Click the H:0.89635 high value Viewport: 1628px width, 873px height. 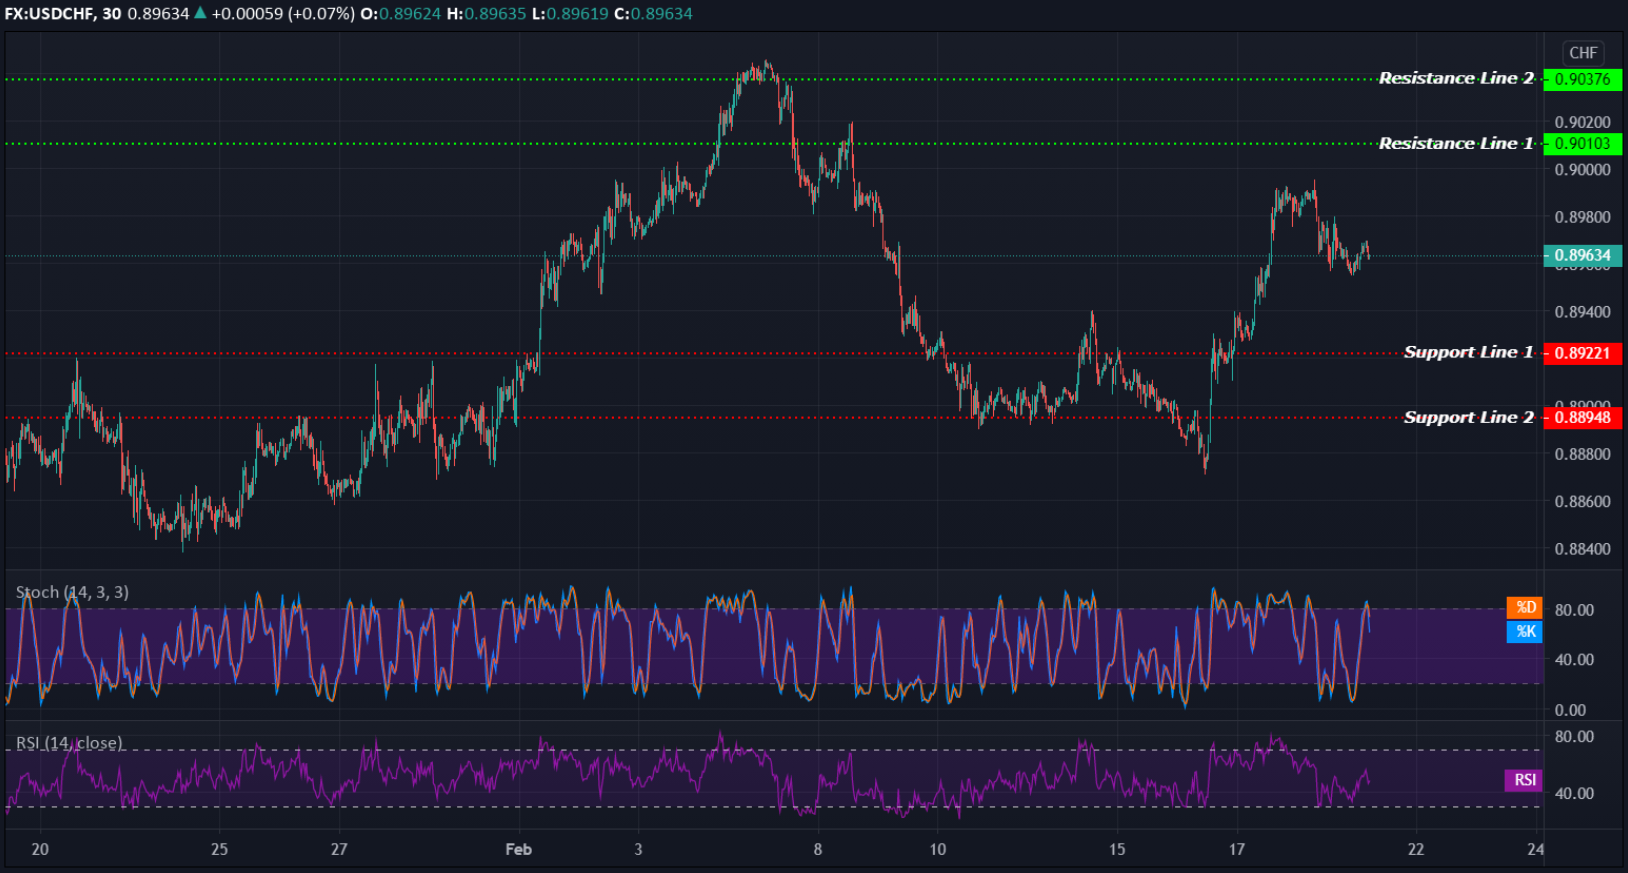coord(486,13)
